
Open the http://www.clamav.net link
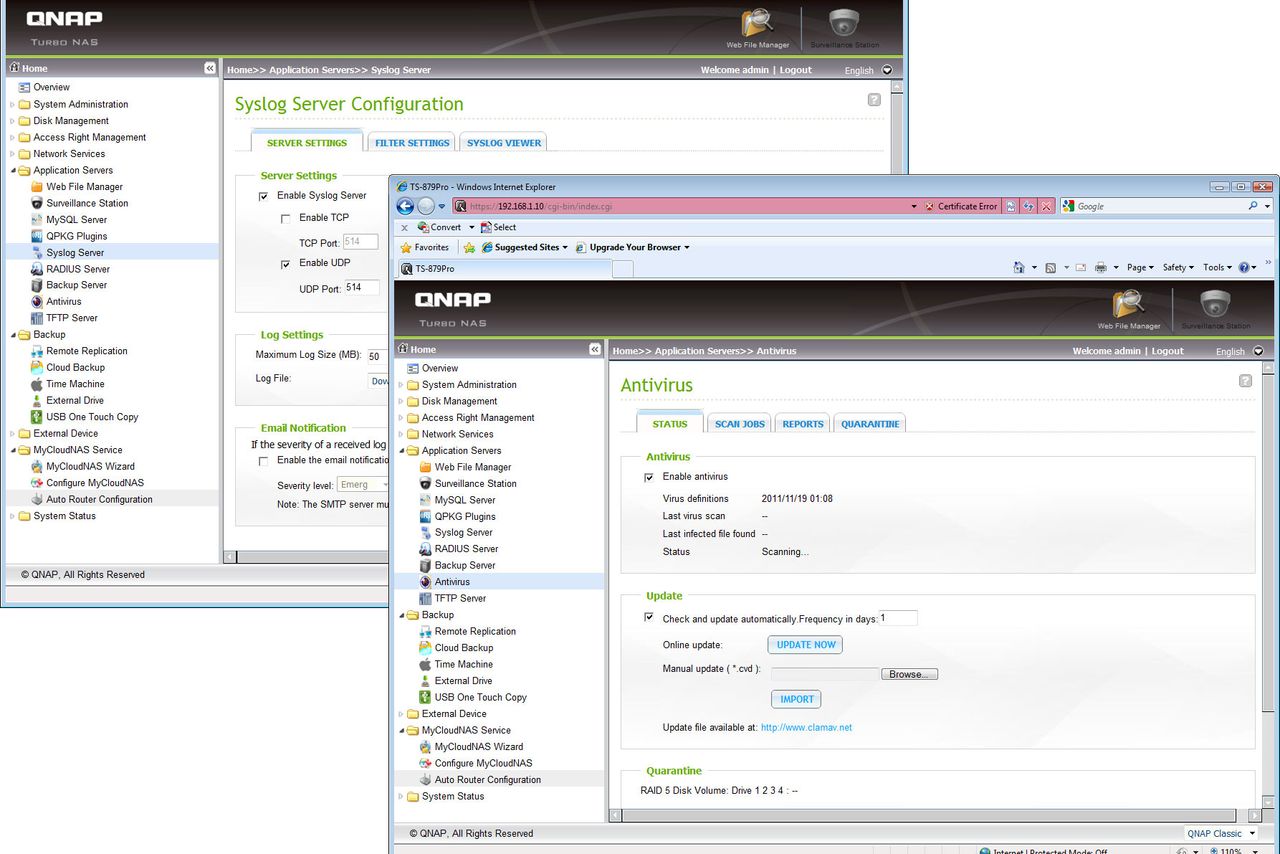[x=806, y=728]
